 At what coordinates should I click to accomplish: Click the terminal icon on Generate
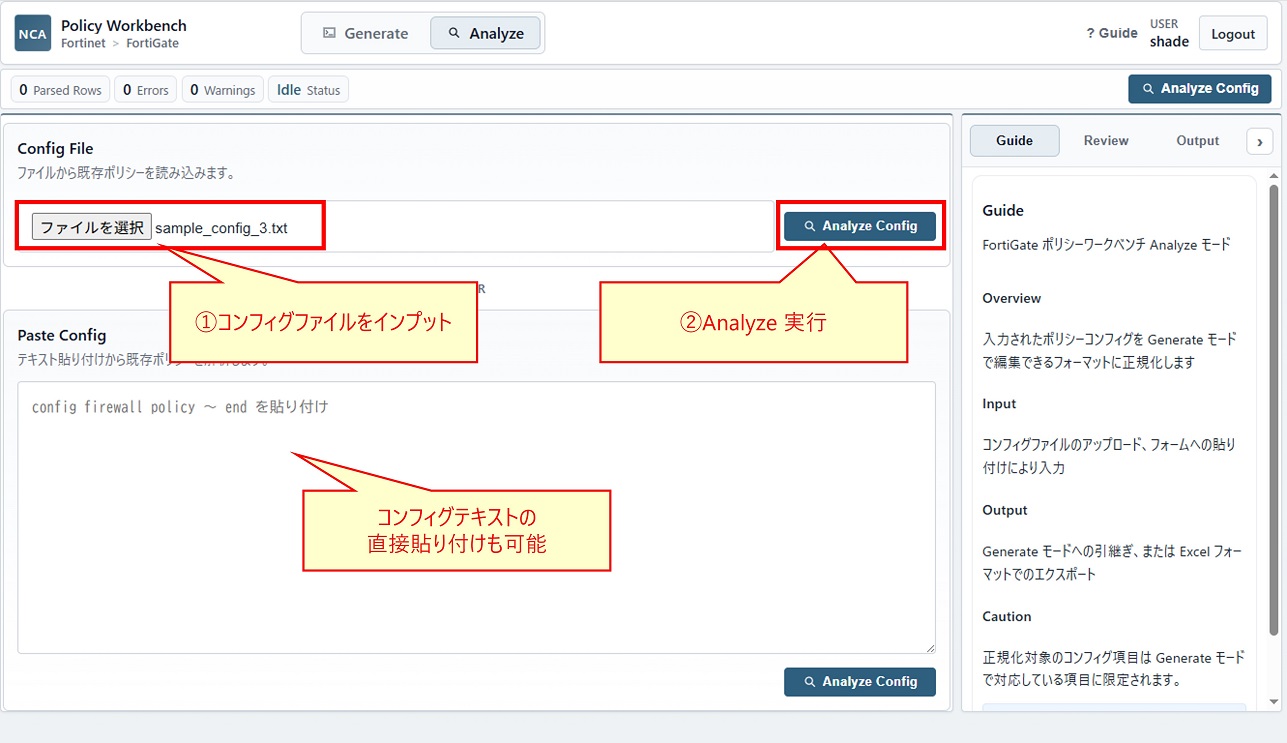(x=329, y=33)
